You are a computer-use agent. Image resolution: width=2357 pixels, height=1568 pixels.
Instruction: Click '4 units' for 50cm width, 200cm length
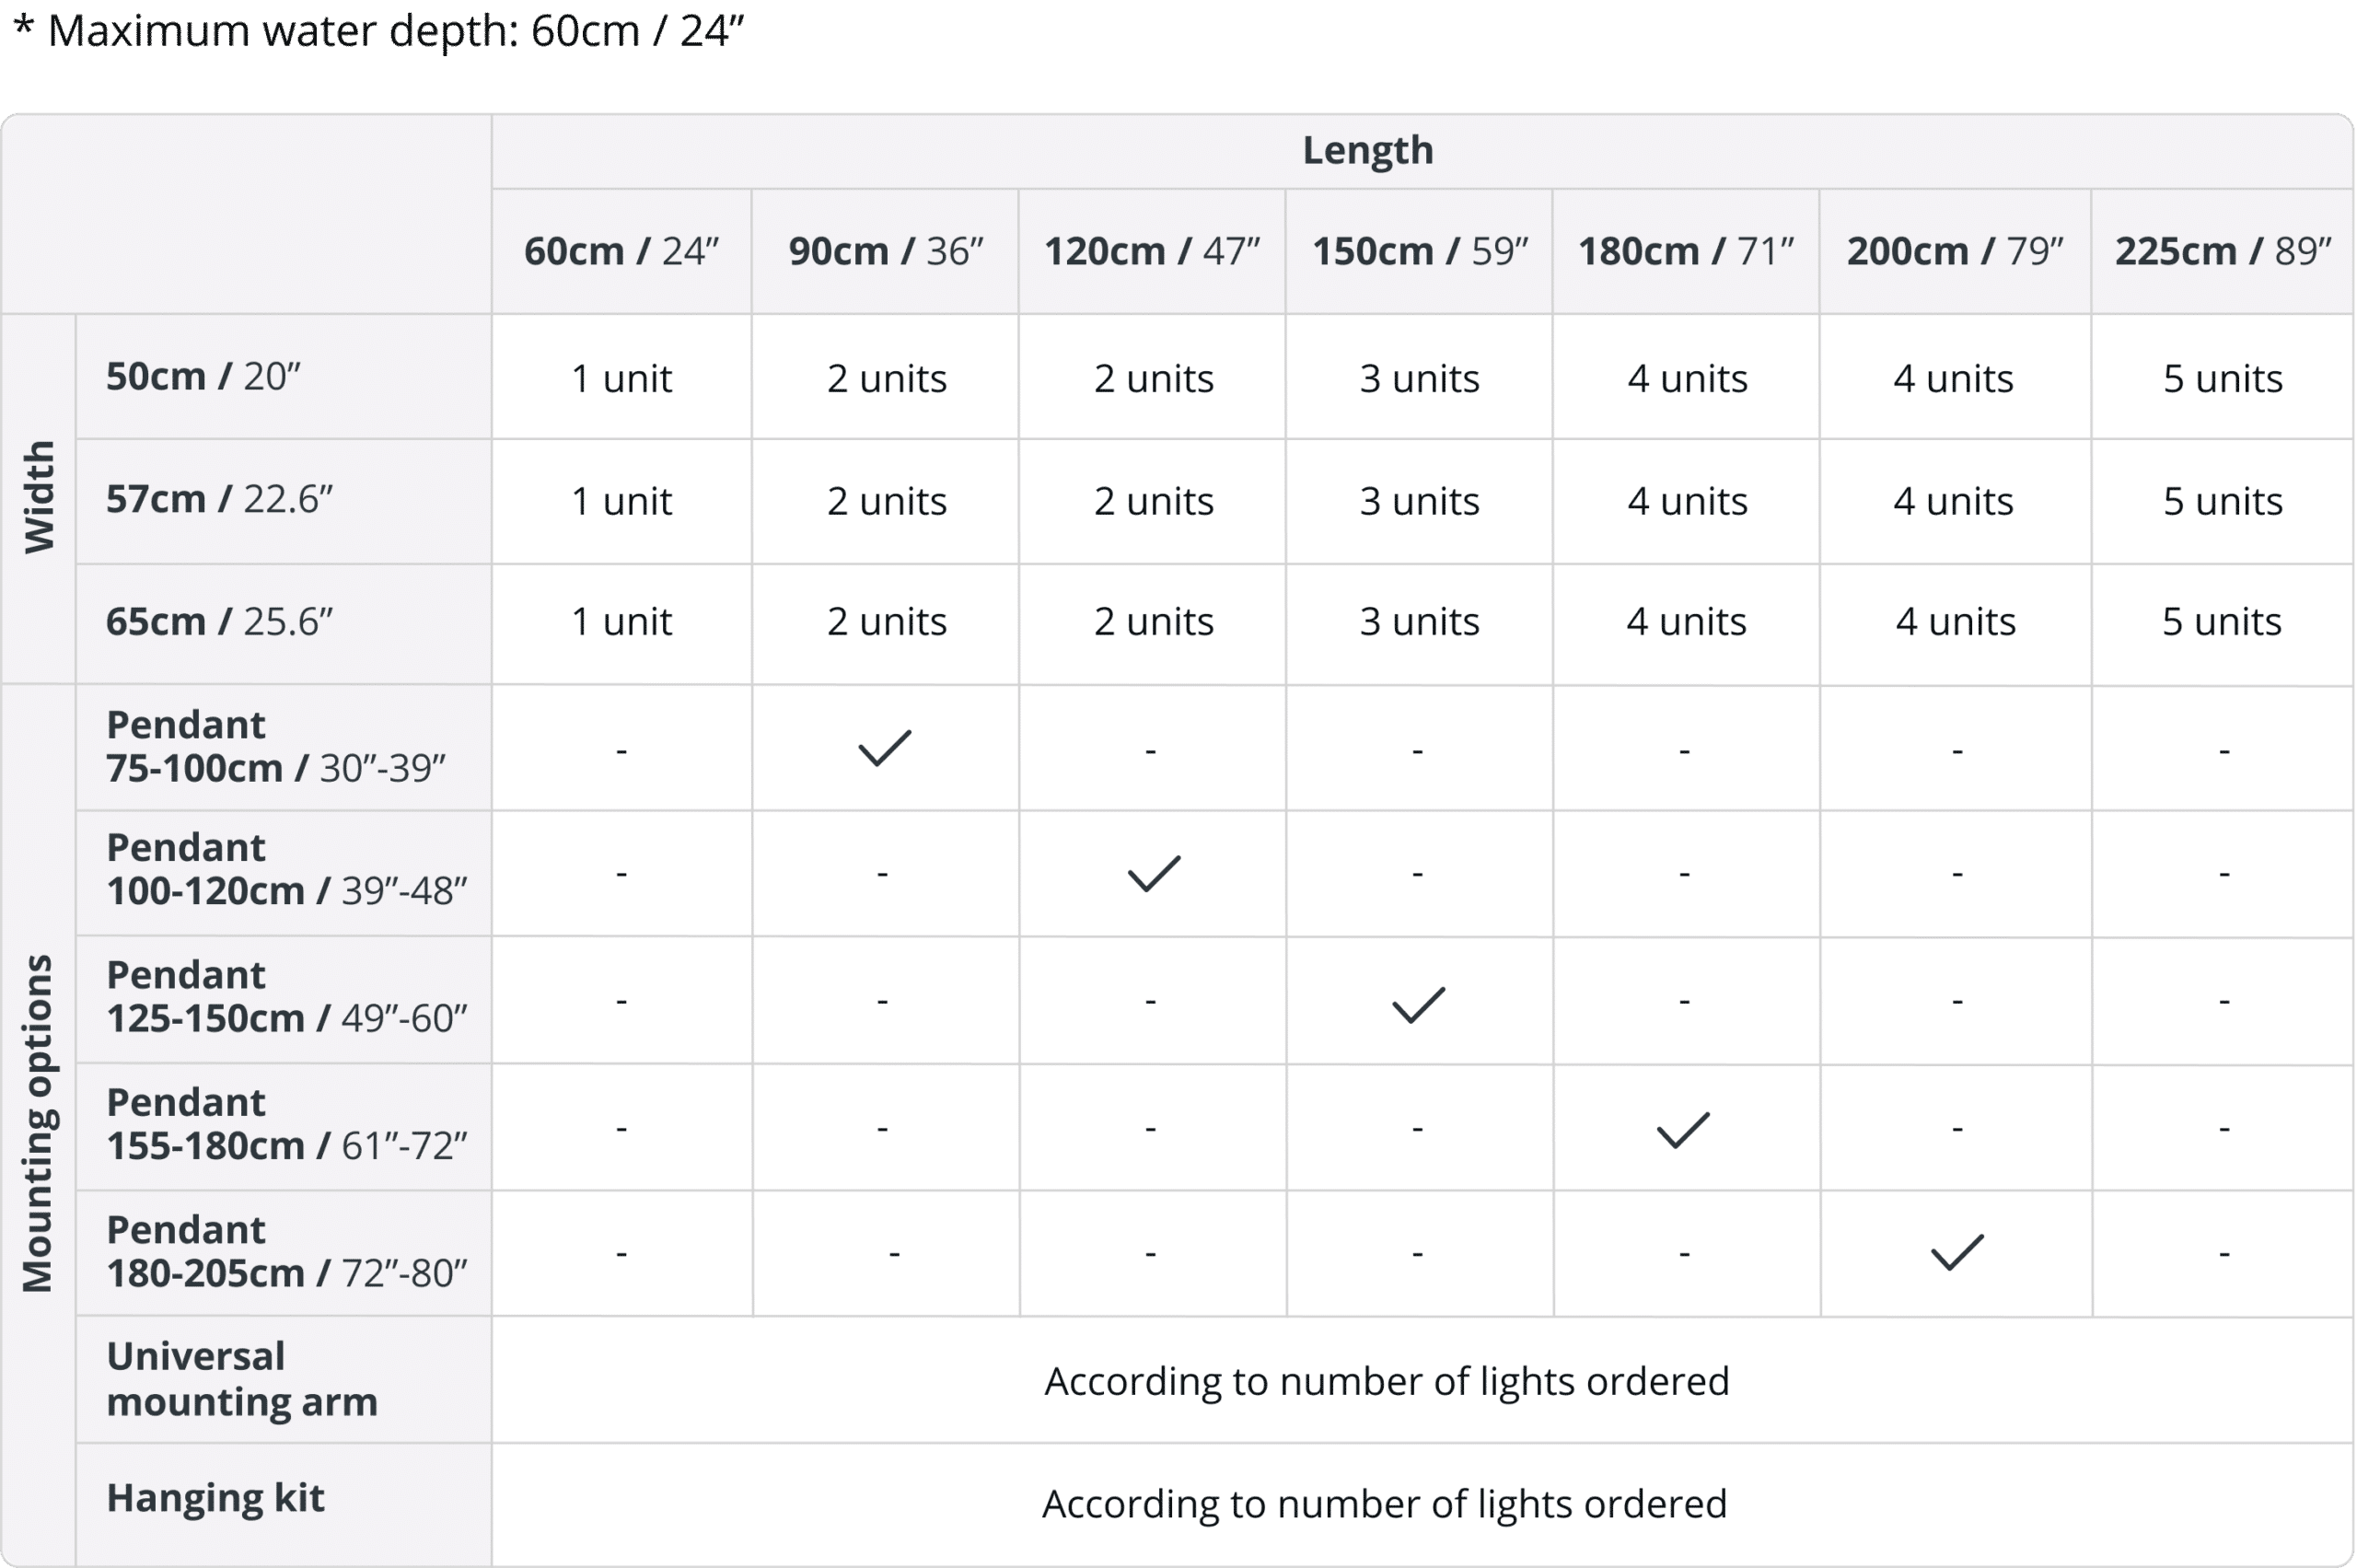(1953, 379)
